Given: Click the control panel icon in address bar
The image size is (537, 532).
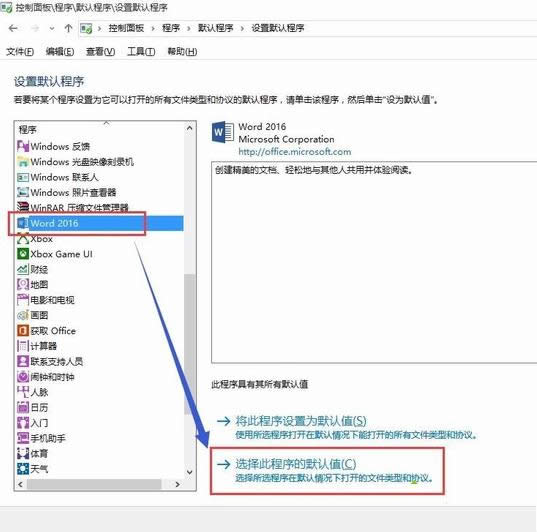Looking at the screenshot, I should pos(86,28).
